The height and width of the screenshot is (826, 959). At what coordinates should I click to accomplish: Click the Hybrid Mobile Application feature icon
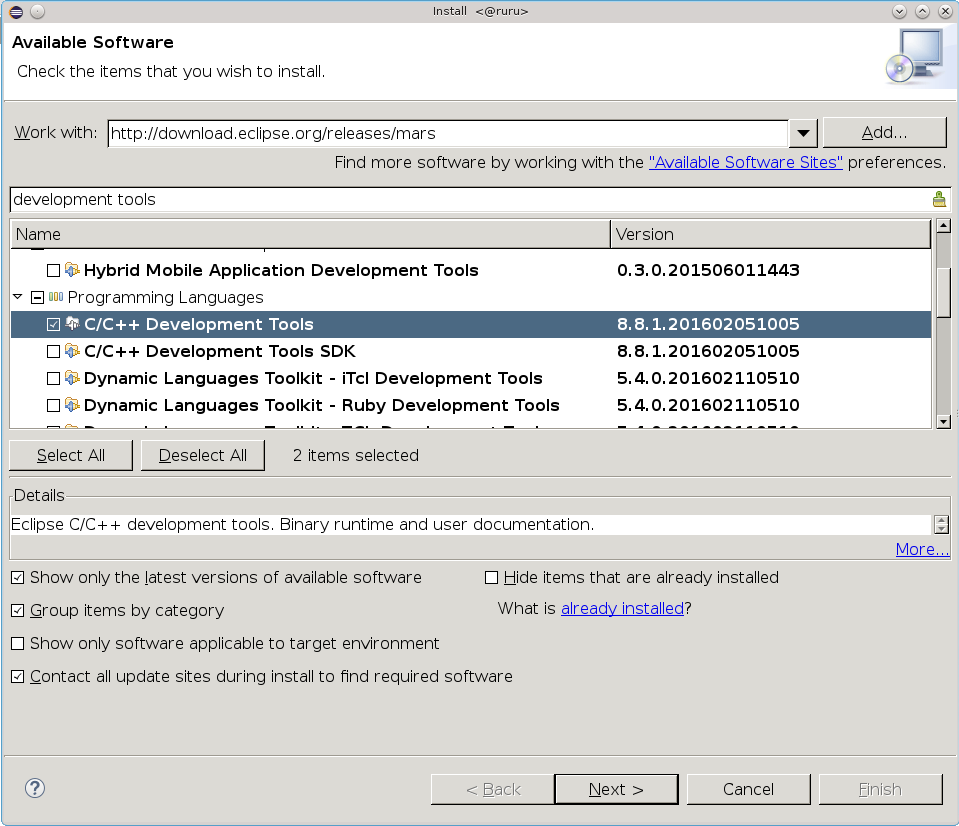pos(72,270)
